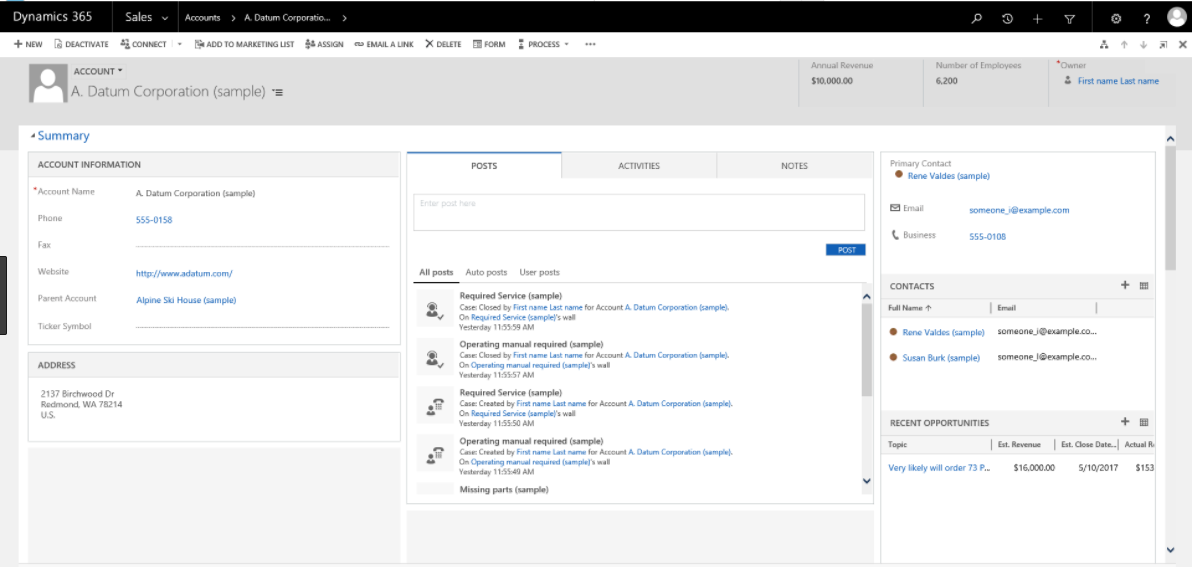Click the ASSIGN command
1192x567 pixels.
click(x=324, y=44)
